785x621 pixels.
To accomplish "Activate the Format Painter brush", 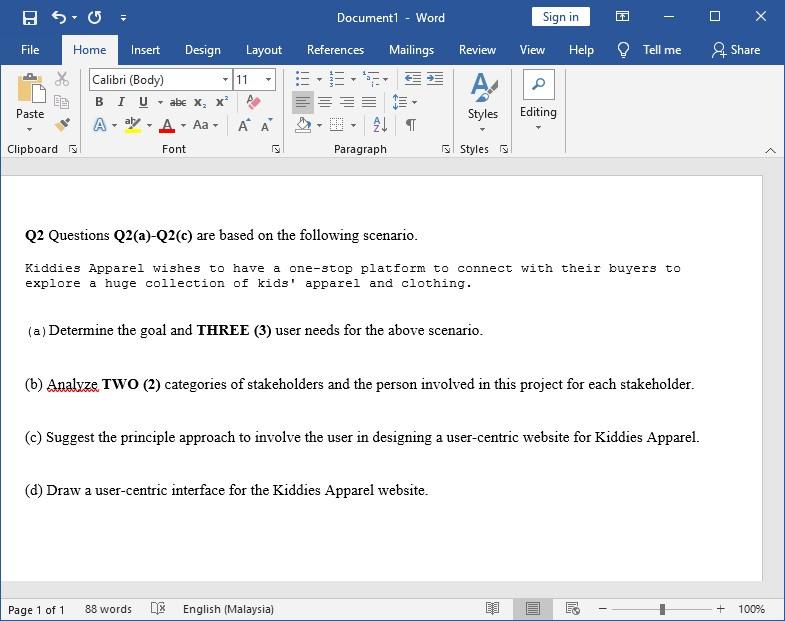I will 62,125.
